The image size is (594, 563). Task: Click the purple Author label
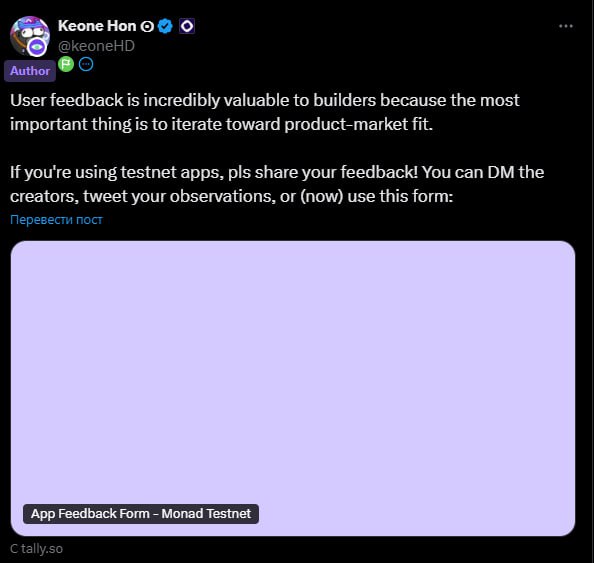30,71
